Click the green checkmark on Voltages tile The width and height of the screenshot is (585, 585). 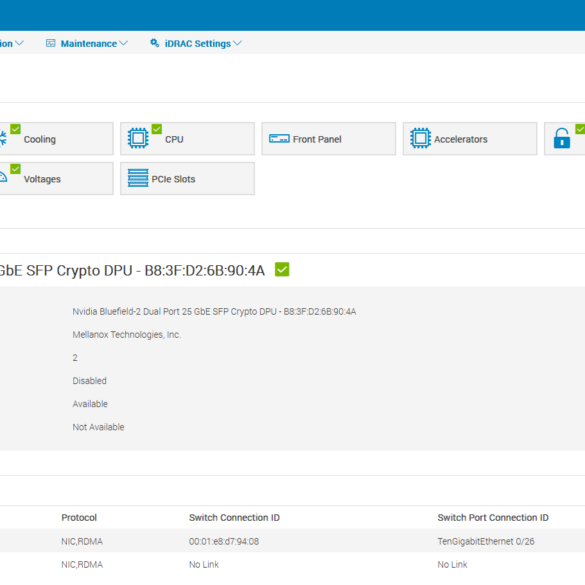point(15,169)
